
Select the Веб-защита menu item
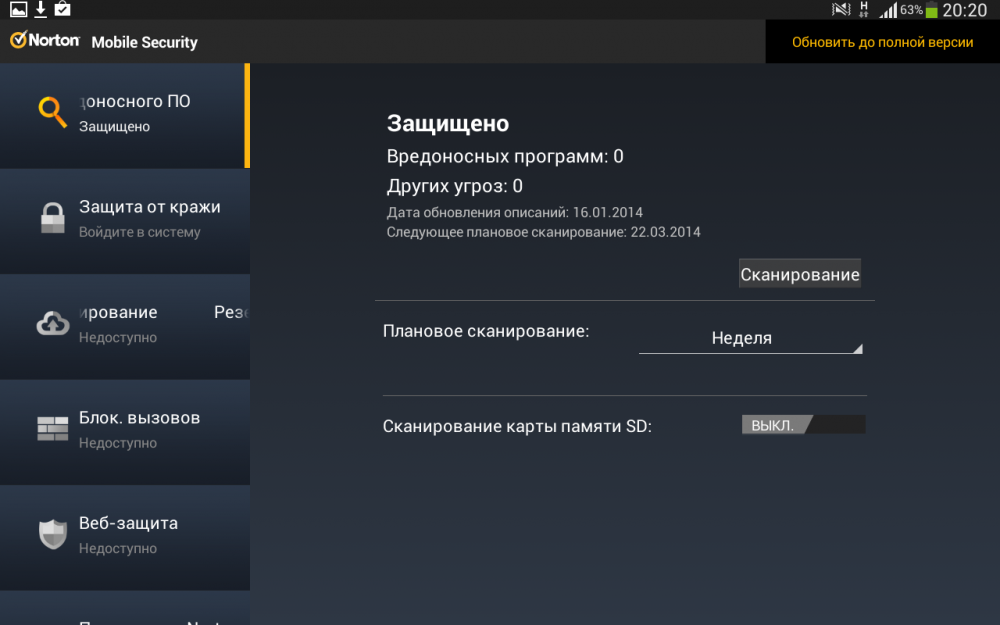[x=125, y=538]
